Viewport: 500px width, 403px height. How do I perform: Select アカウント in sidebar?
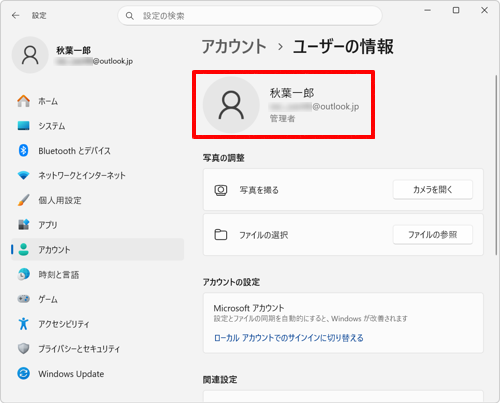(97, 249)
